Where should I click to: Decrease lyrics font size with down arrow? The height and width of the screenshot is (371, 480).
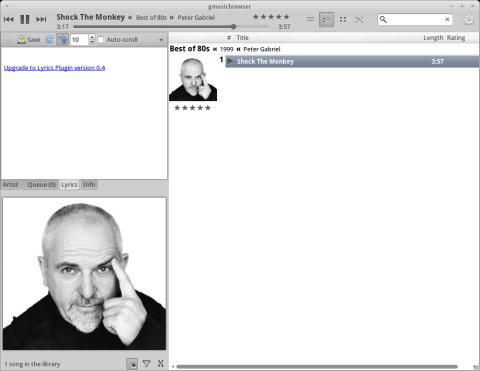click(x=92, y=42)
